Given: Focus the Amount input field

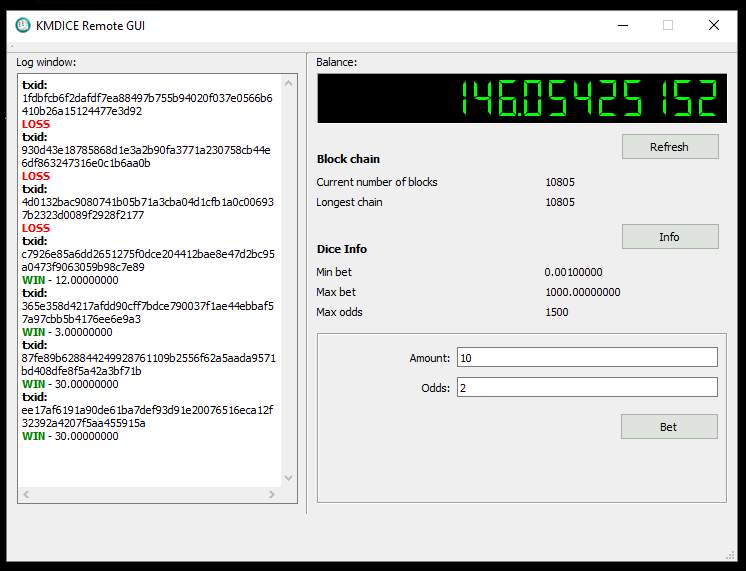Looking at the screenshot, I should (x=587, y=357).
